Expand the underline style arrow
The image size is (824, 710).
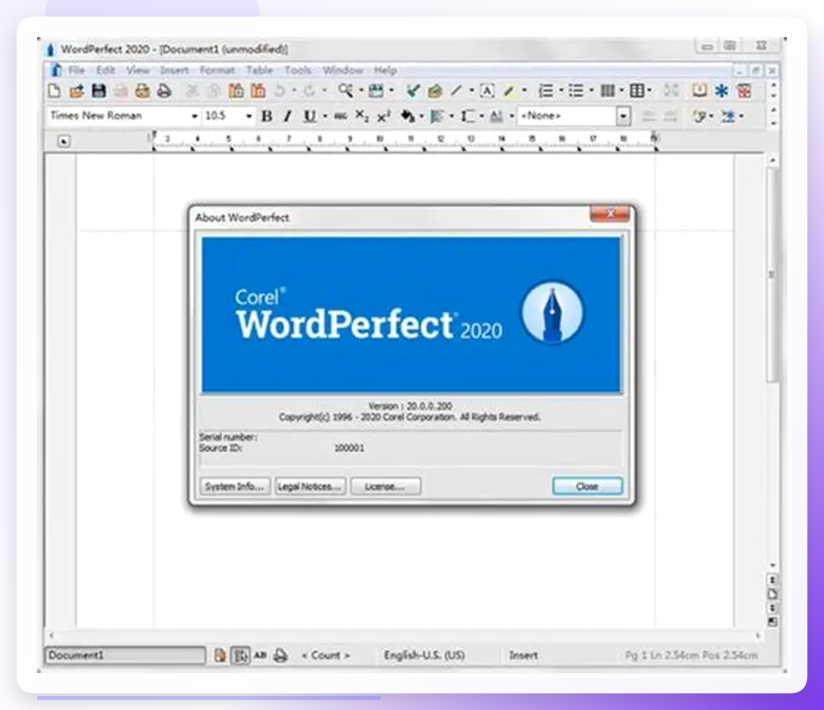coord(325,116)
